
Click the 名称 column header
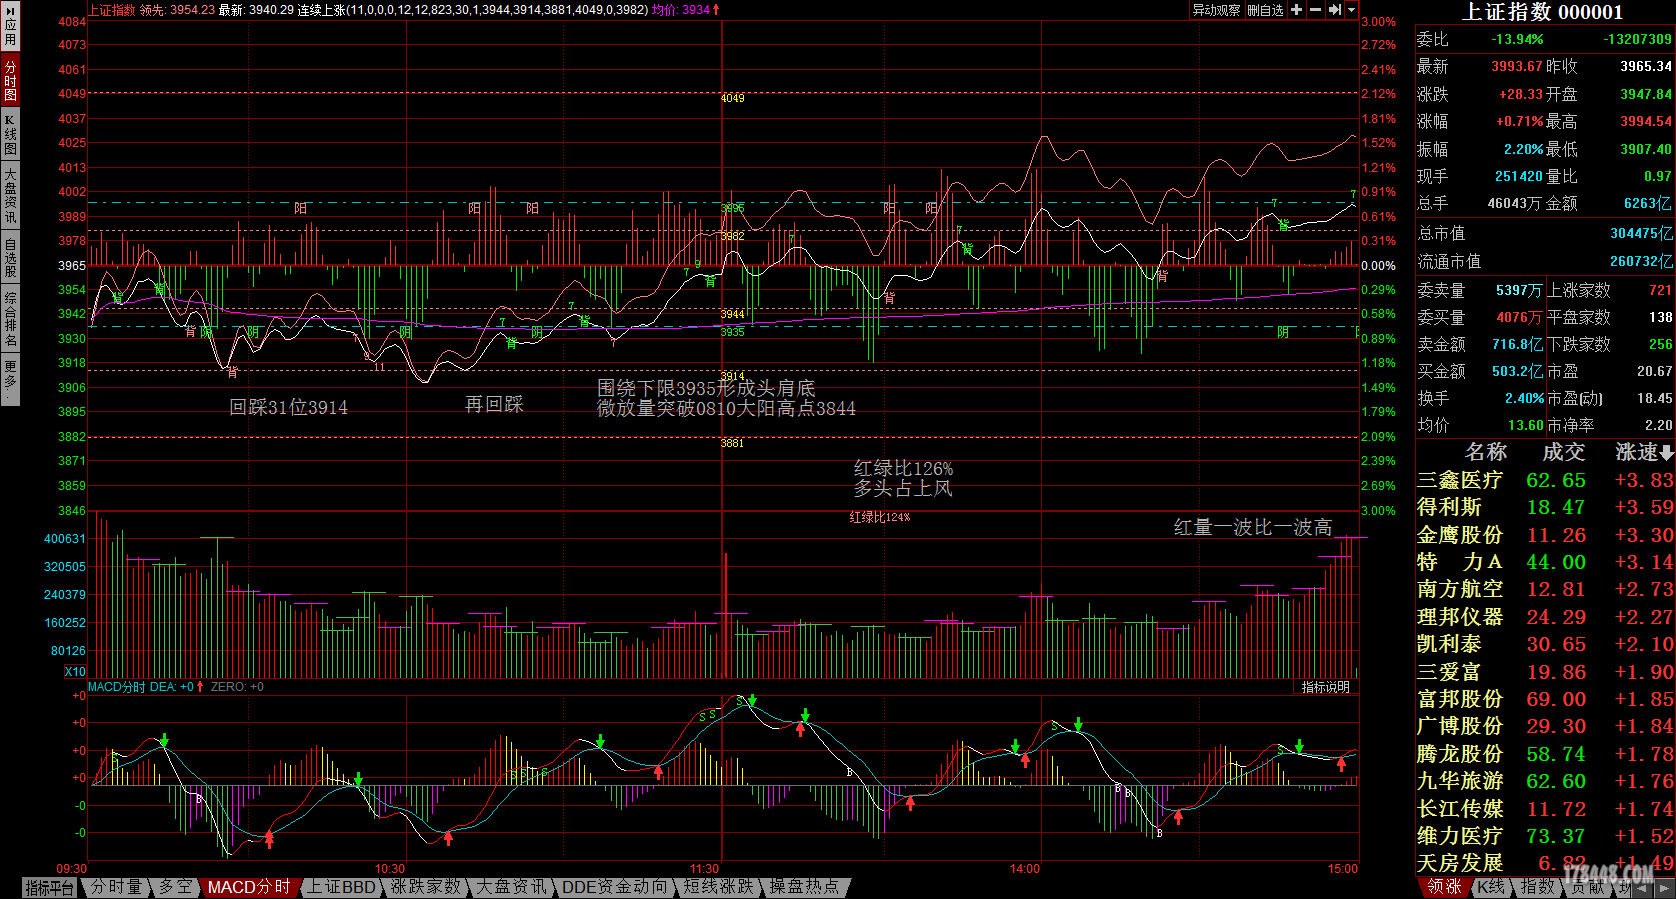tap(1485, 452)
